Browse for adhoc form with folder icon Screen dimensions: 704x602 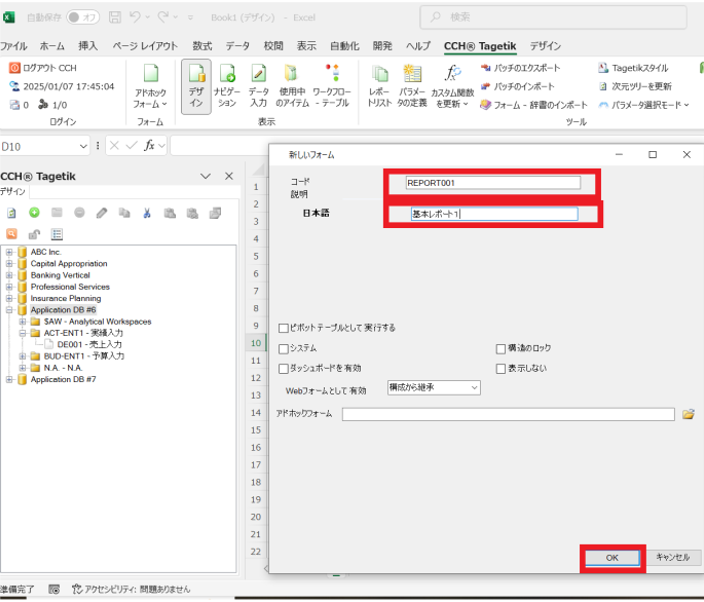tap(688, 413)
